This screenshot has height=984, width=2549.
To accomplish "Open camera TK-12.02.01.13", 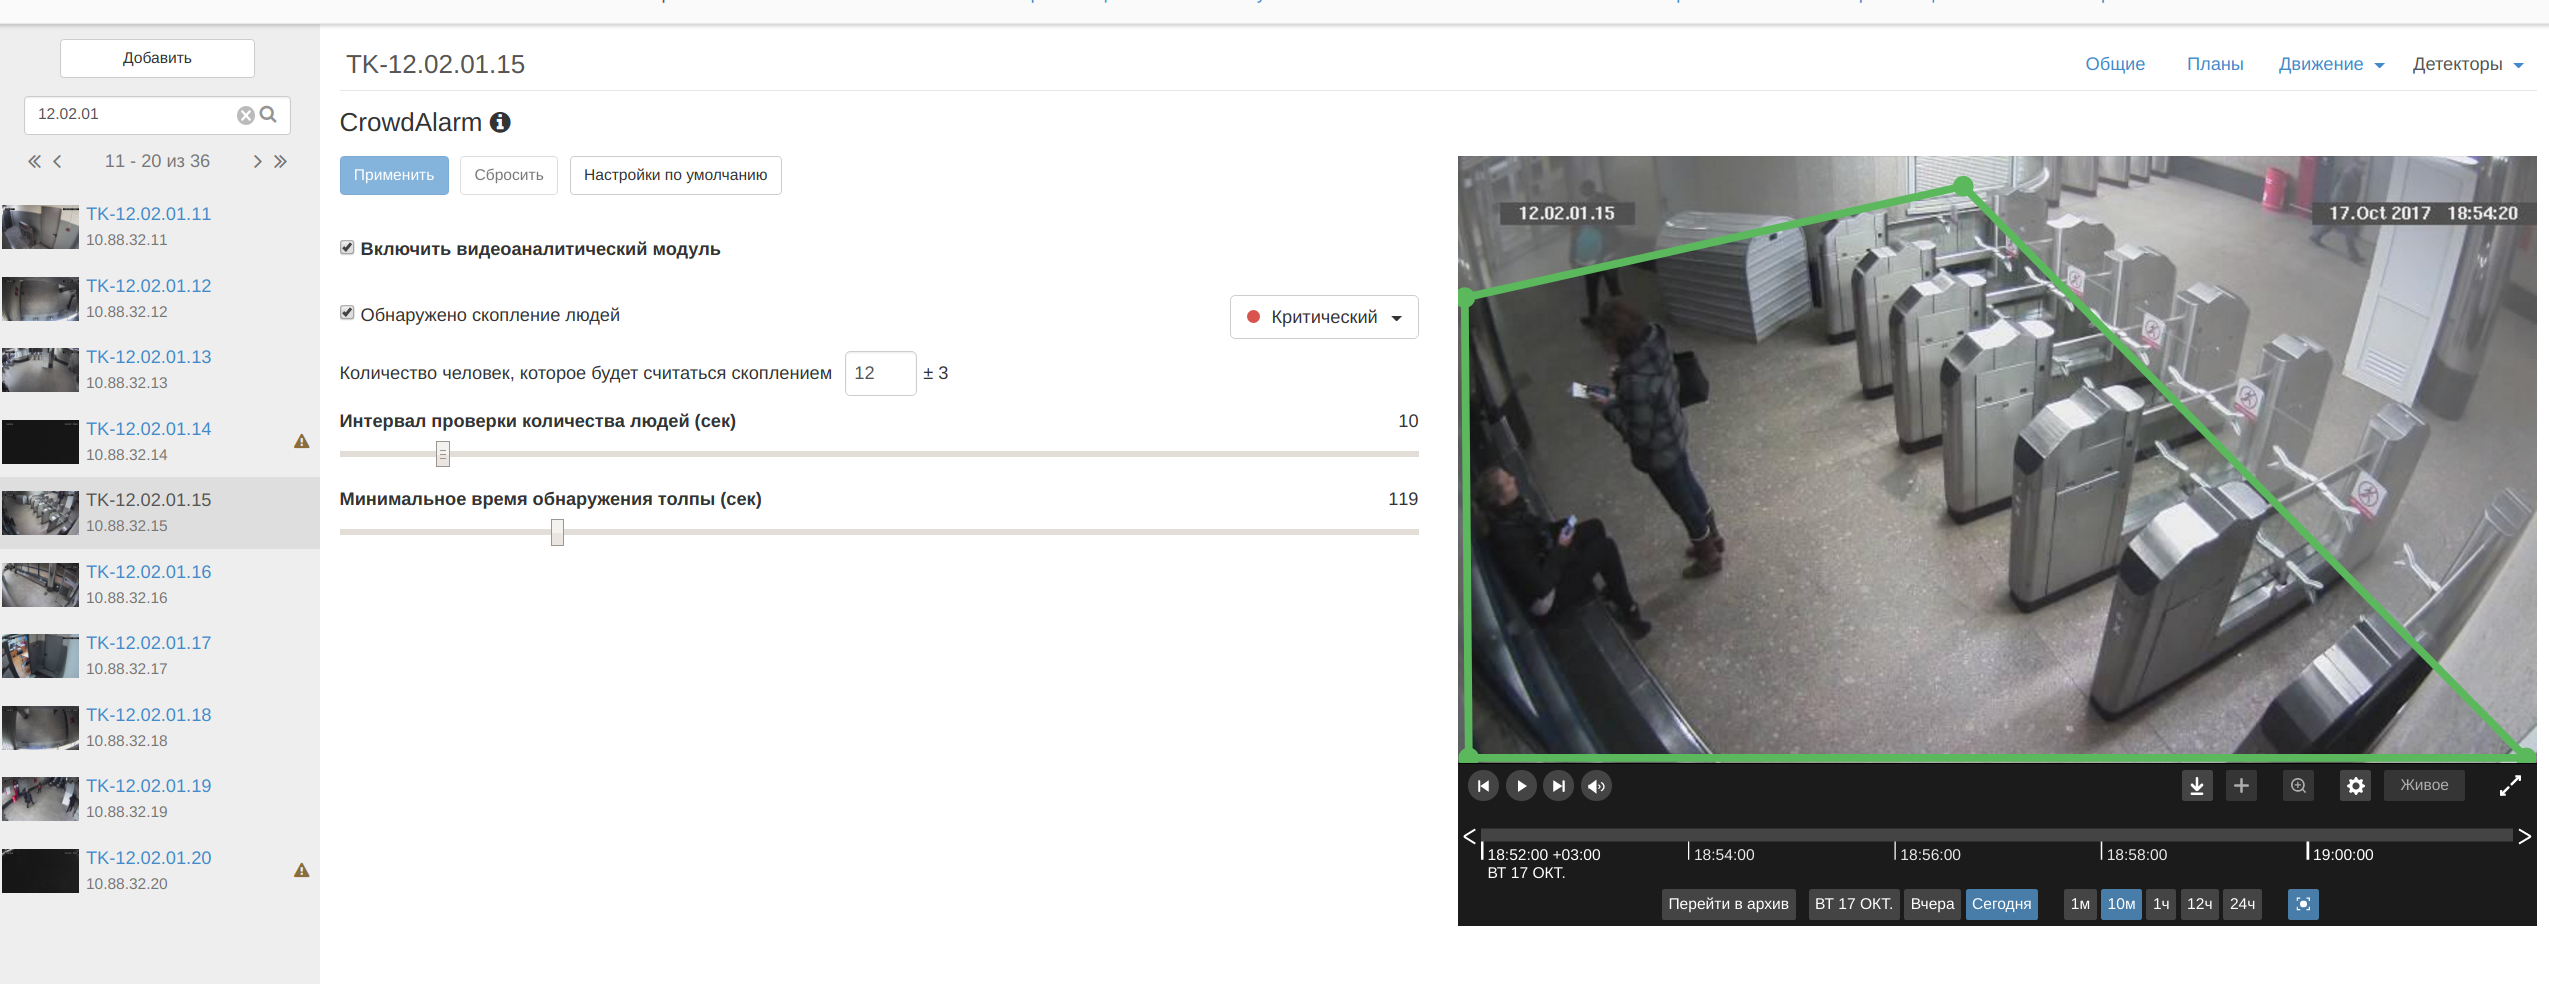I will (148, 357).
